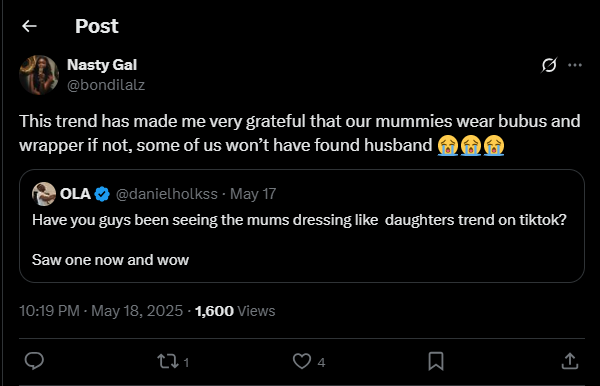The image size is (600, 386).
Task: Click the blue verified badge beside OLA
Action: tap(102, 194)
